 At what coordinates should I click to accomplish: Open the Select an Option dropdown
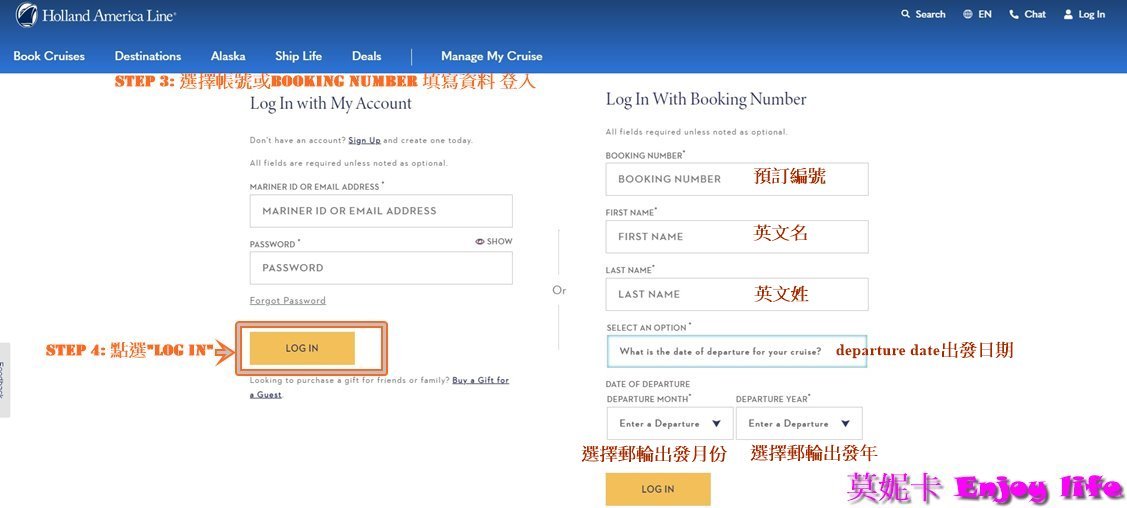737,352
